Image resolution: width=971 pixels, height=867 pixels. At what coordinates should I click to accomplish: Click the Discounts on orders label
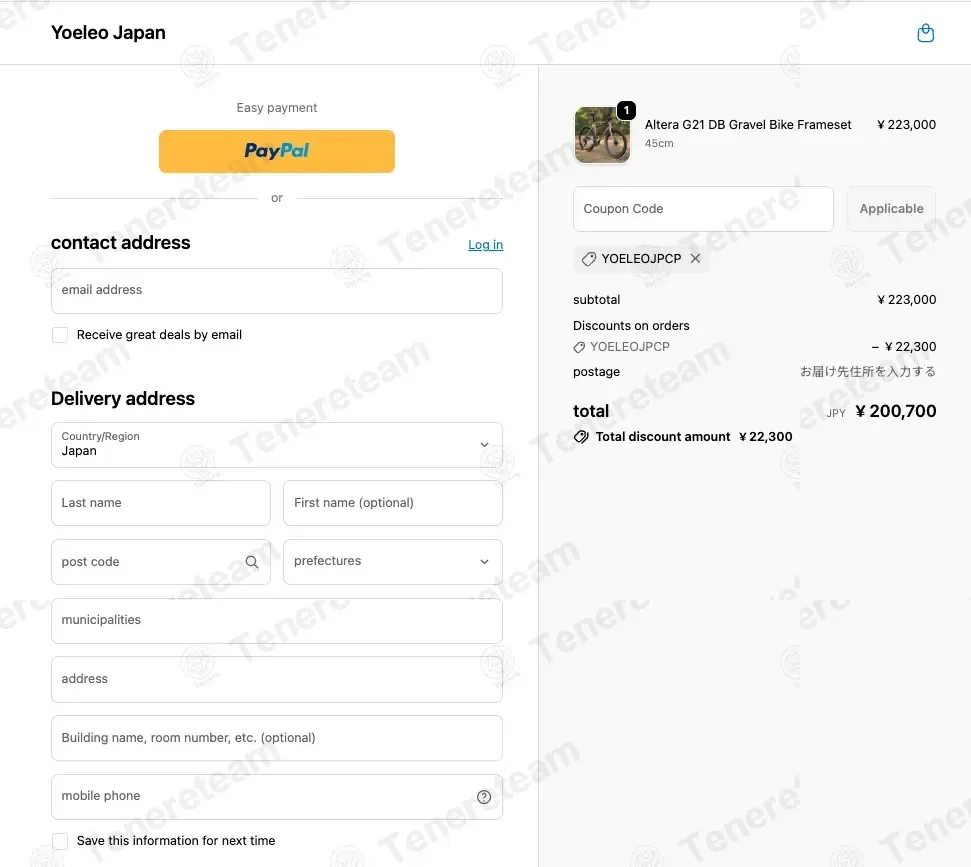pos(631,326)
